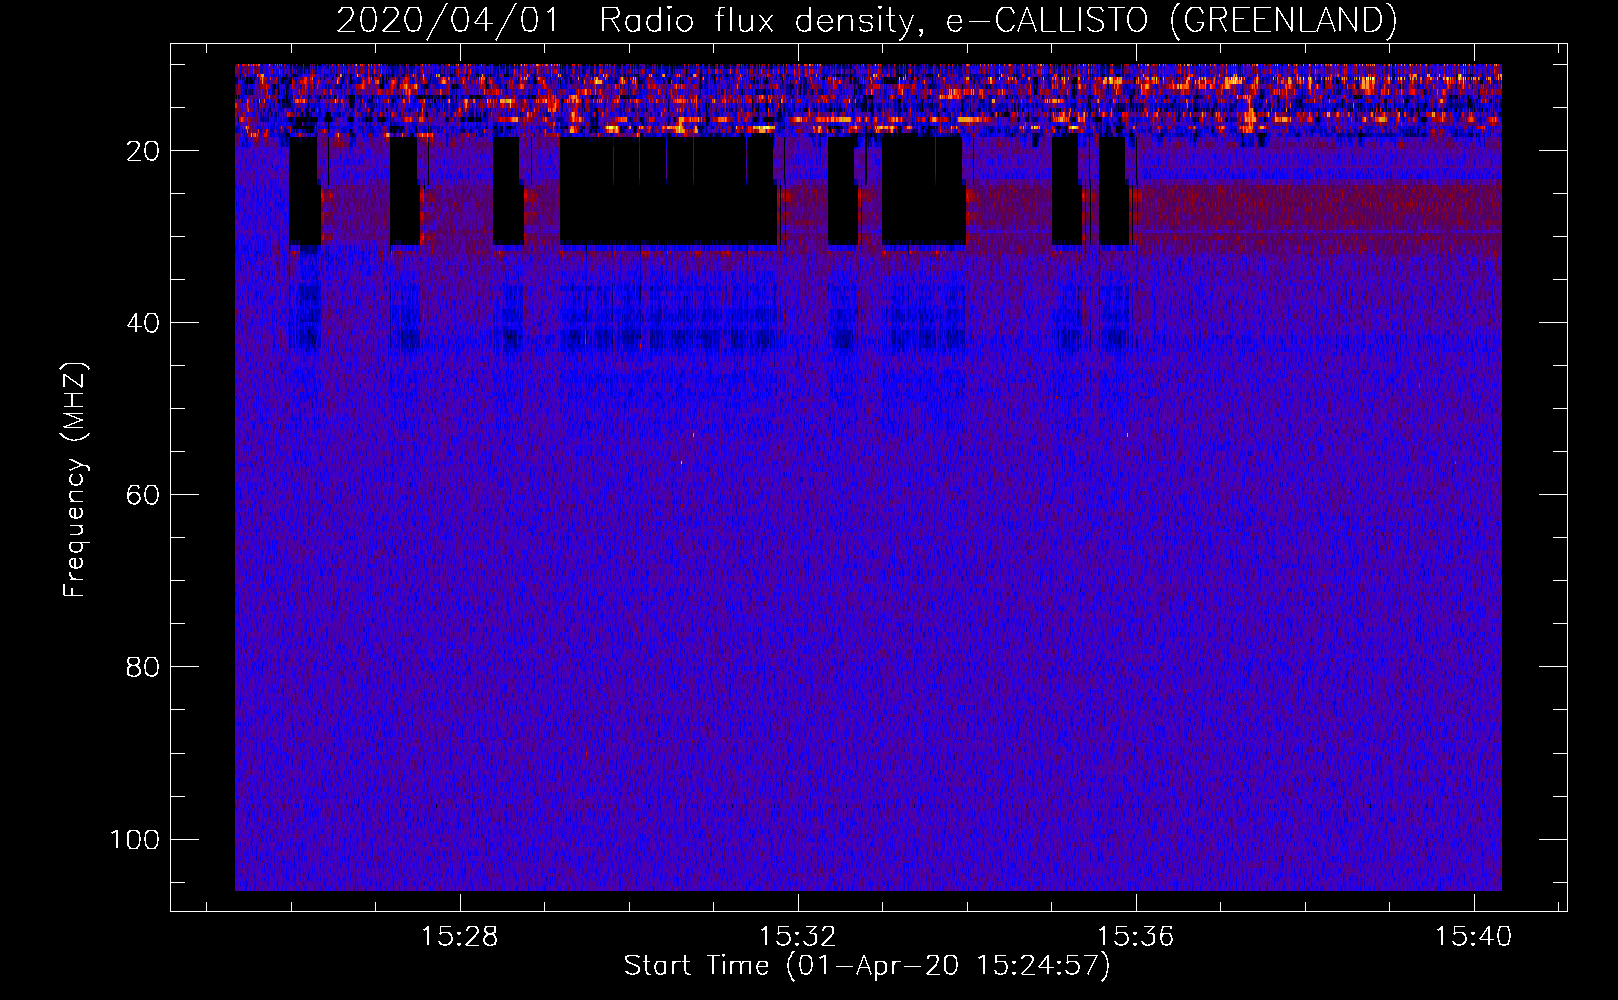Click the 60 MHz frequency tick label
The image size is (1618, 1000).
(x=143, y=495)
